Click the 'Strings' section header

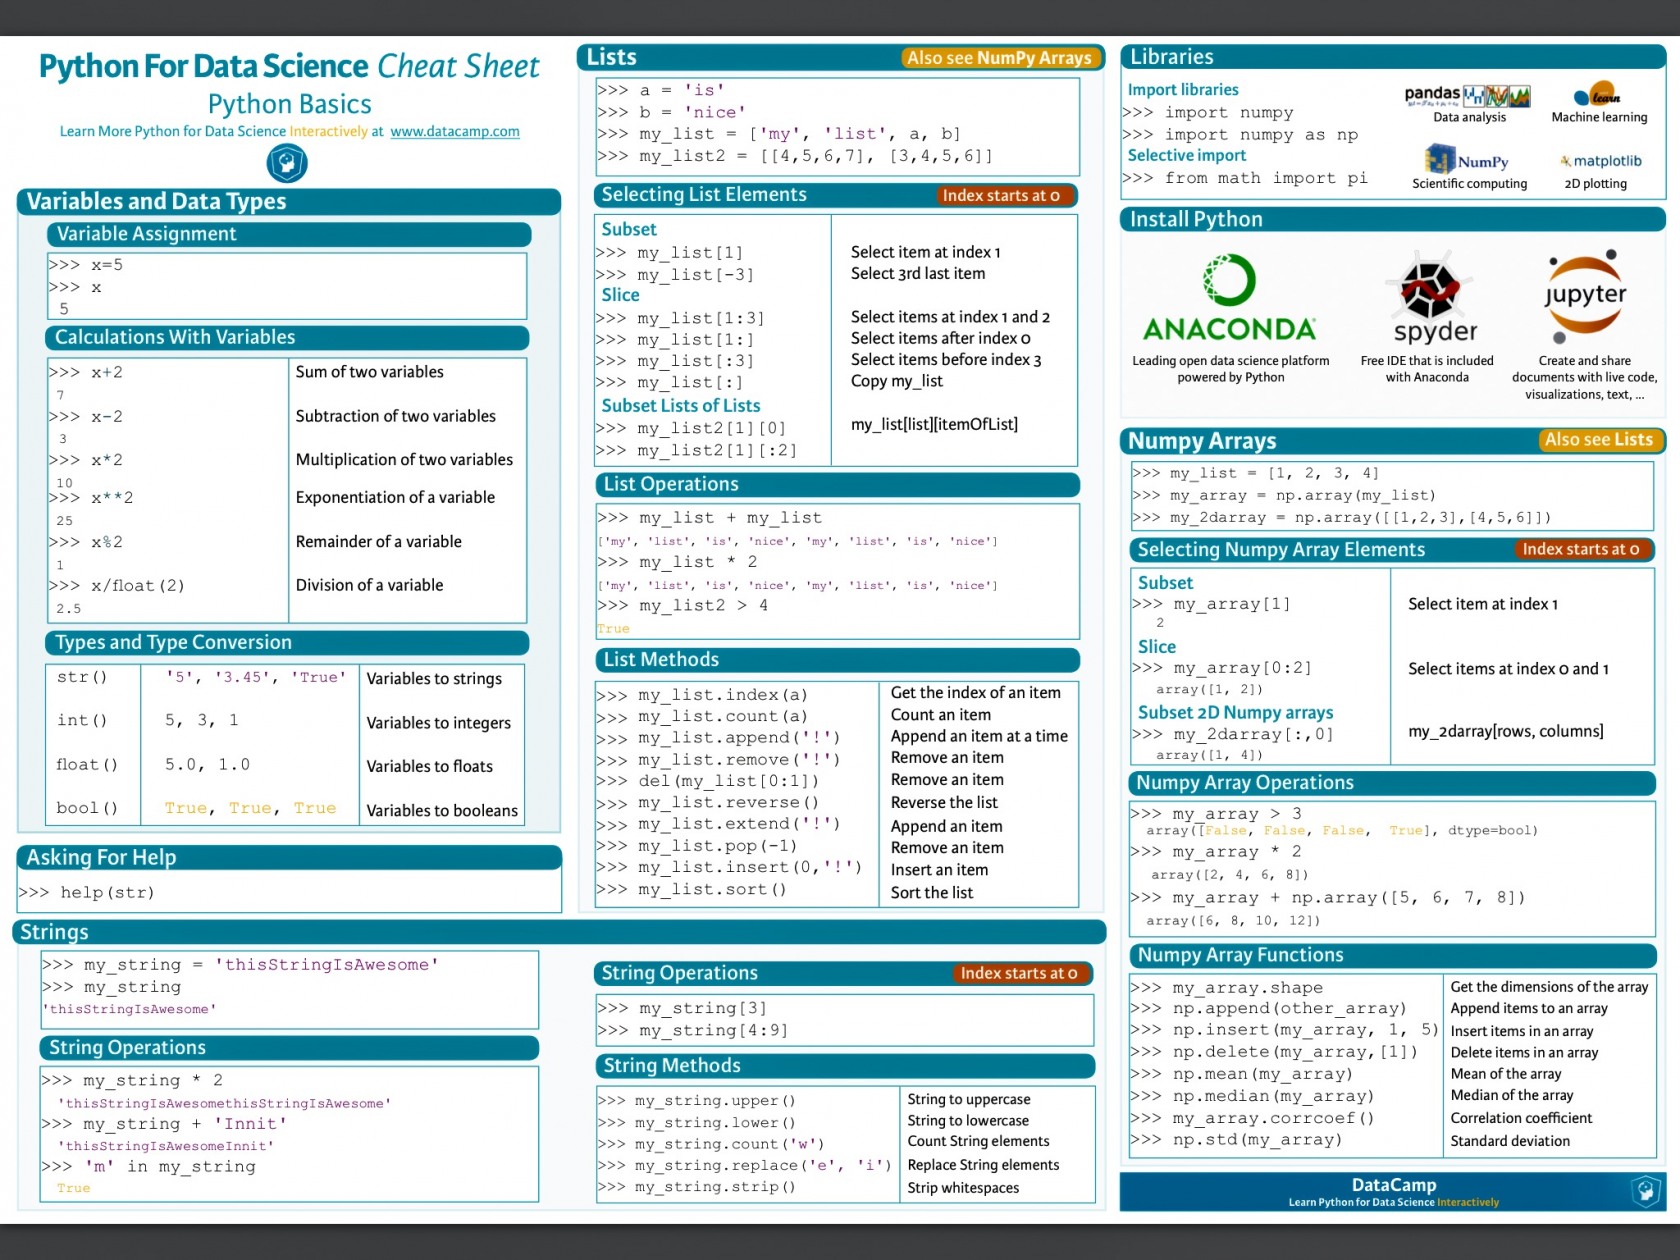(560, 932)
